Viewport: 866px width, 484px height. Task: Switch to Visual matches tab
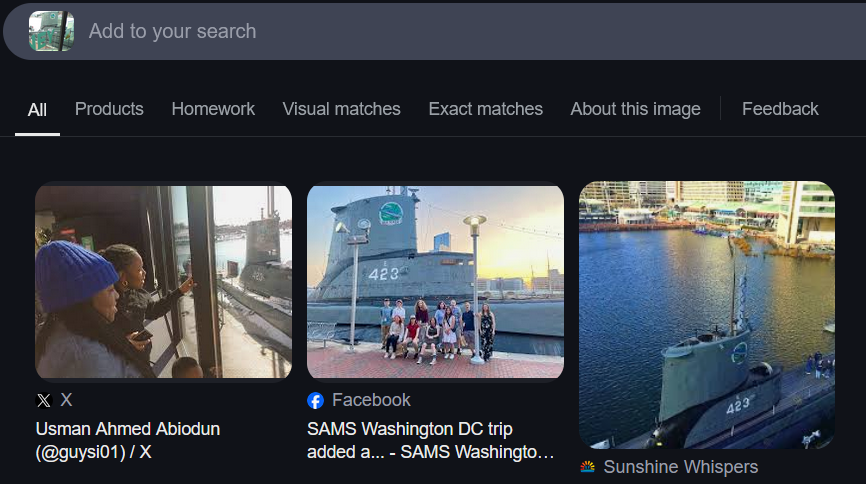point(341,109)
